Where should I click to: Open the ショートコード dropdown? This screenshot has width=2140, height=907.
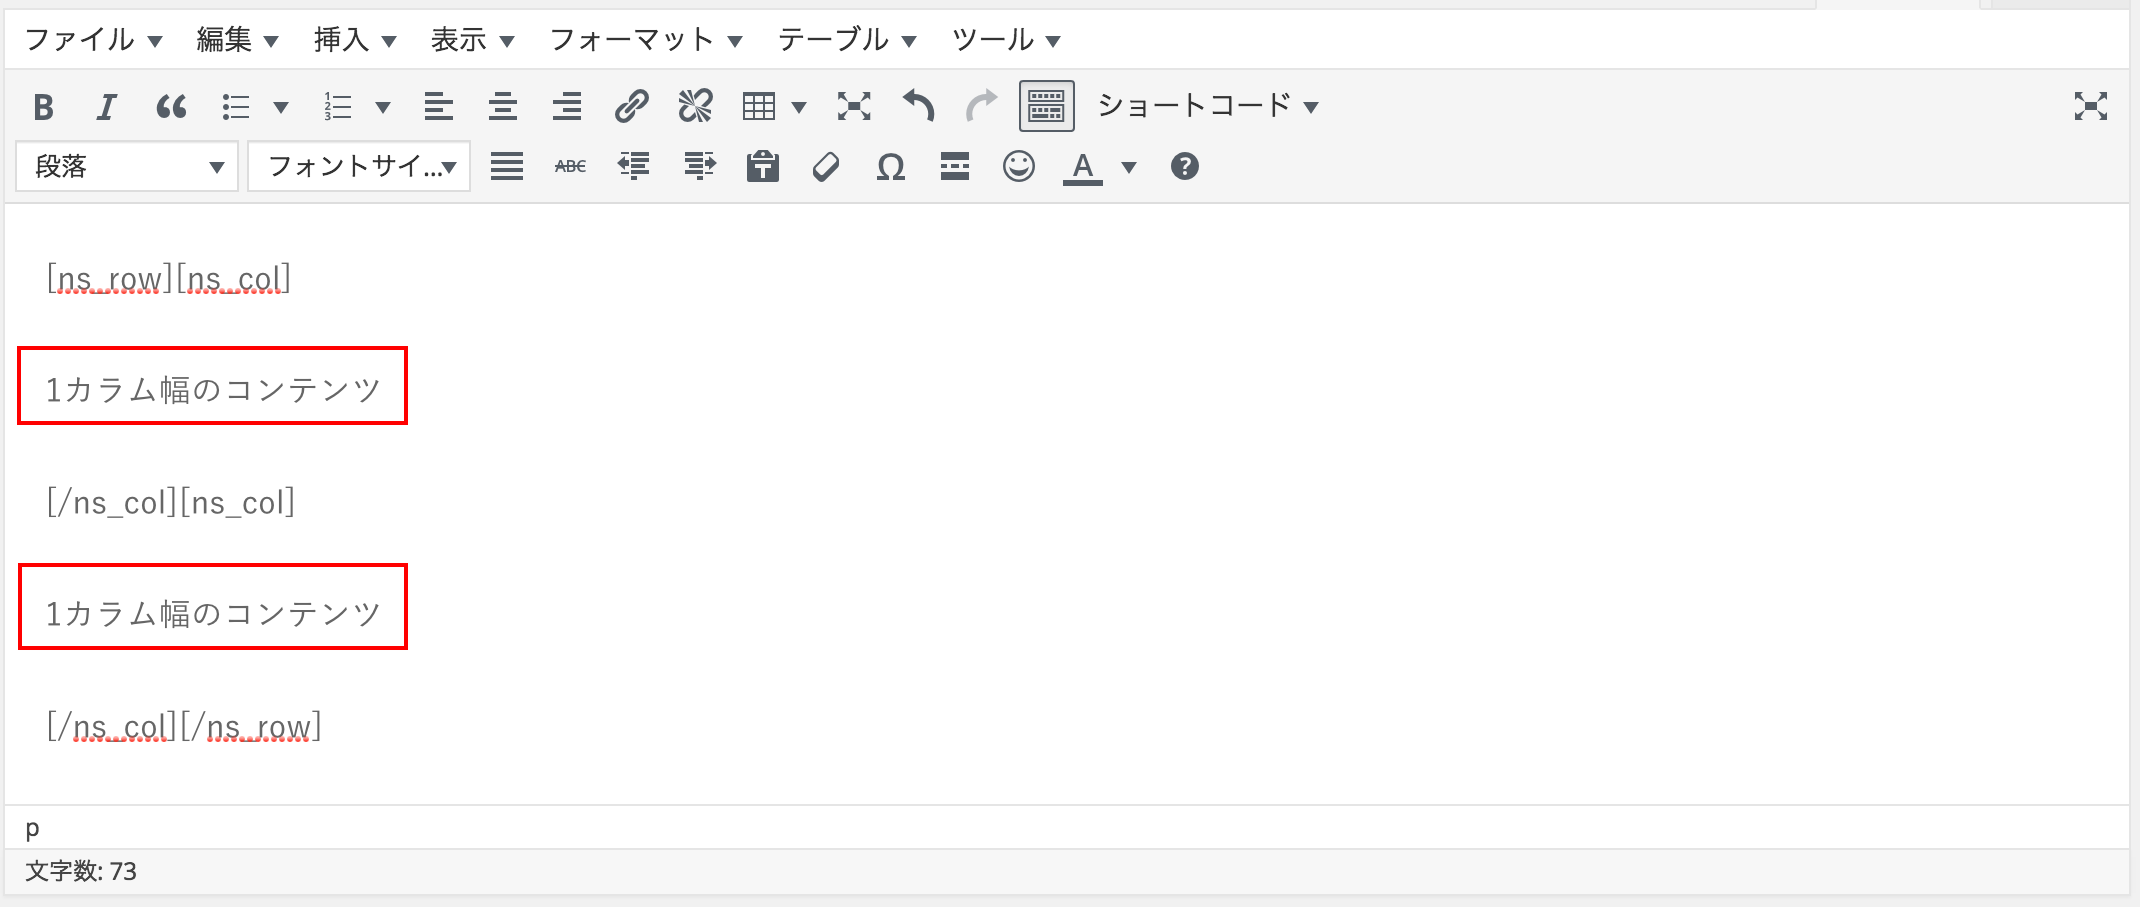point(1208,106)
